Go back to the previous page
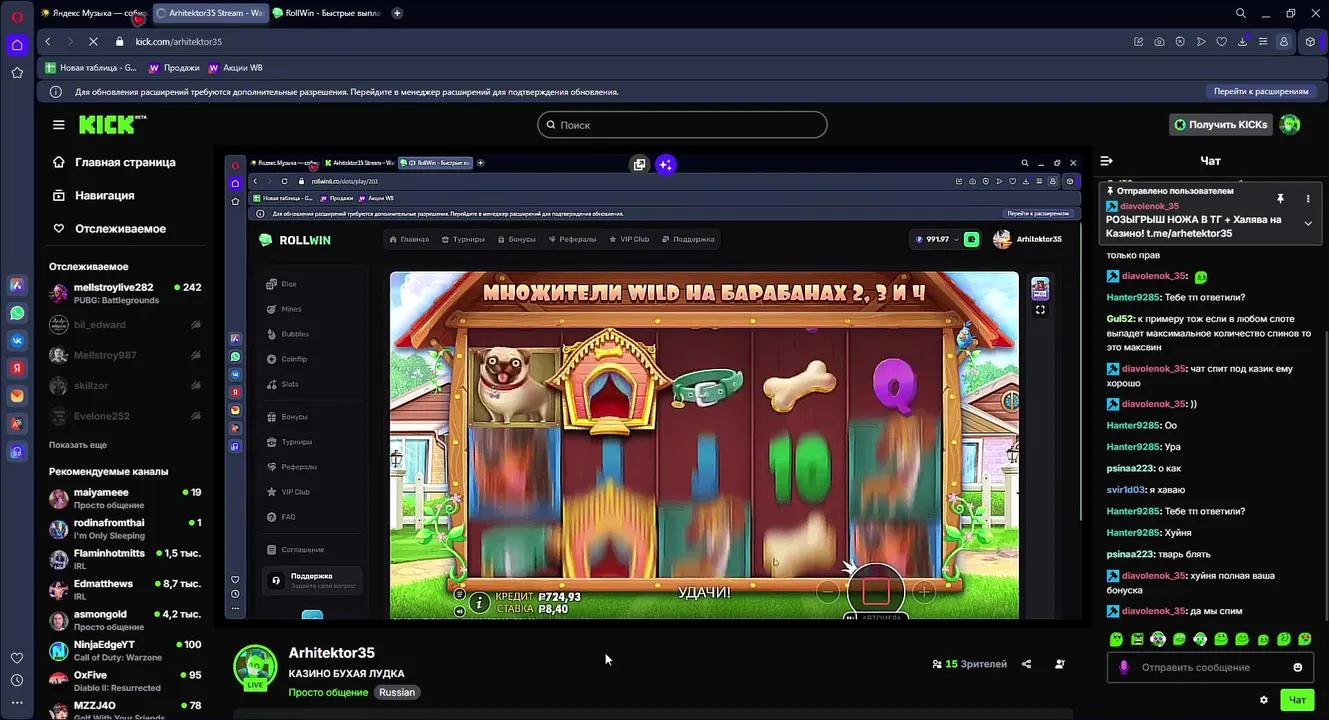Viewport: 1329px width, 720px height. click(48, 42)
